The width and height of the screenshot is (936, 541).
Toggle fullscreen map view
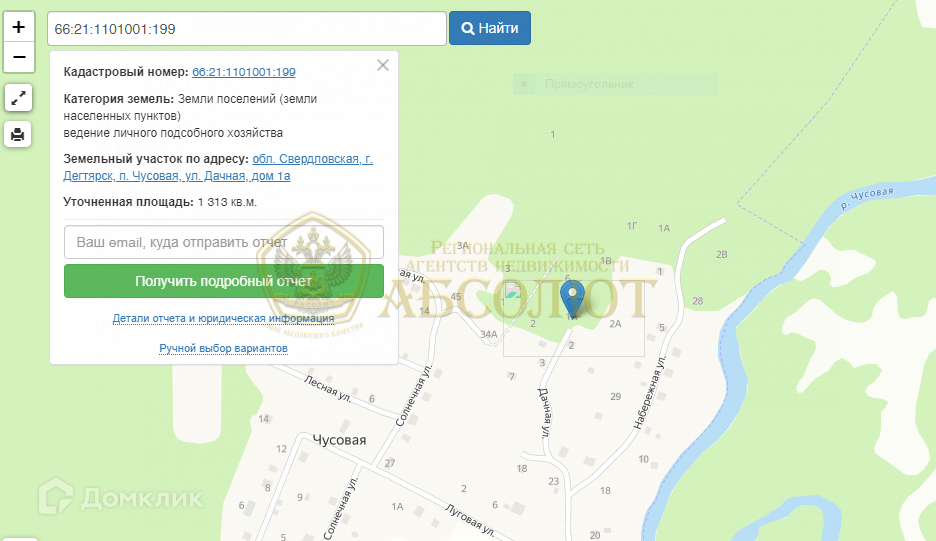click(18, 98)
